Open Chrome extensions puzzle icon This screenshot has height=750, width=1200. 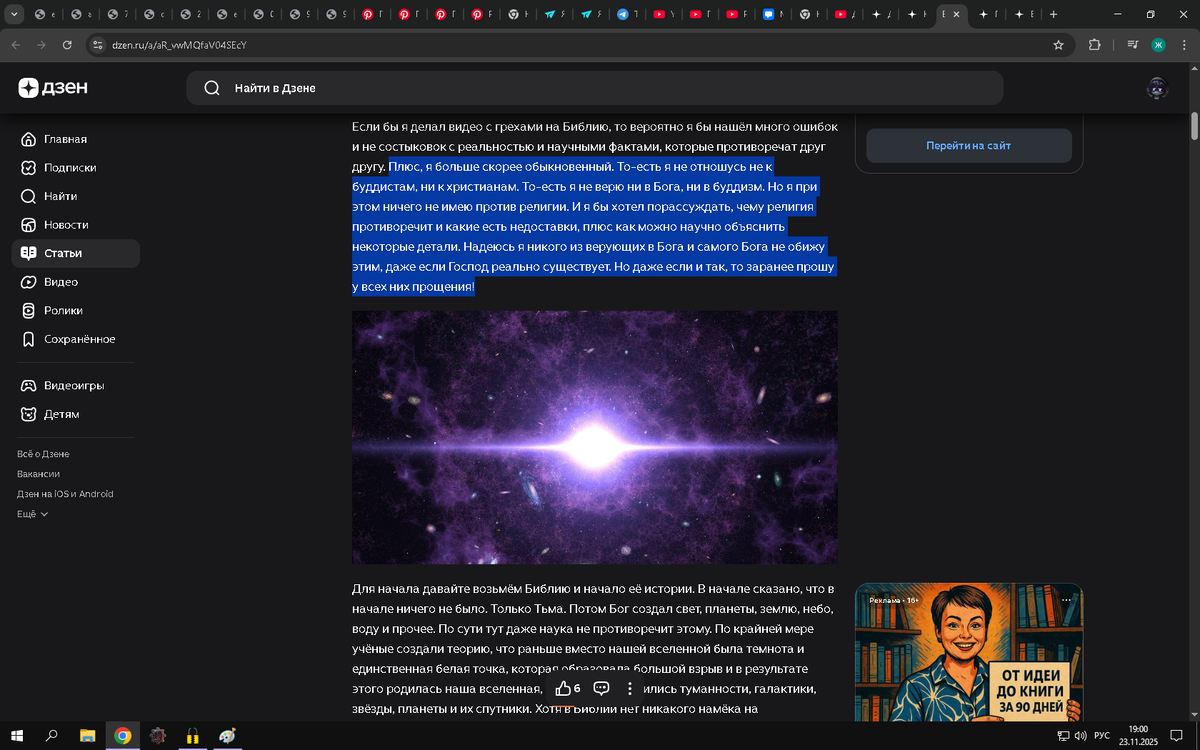1094,45
